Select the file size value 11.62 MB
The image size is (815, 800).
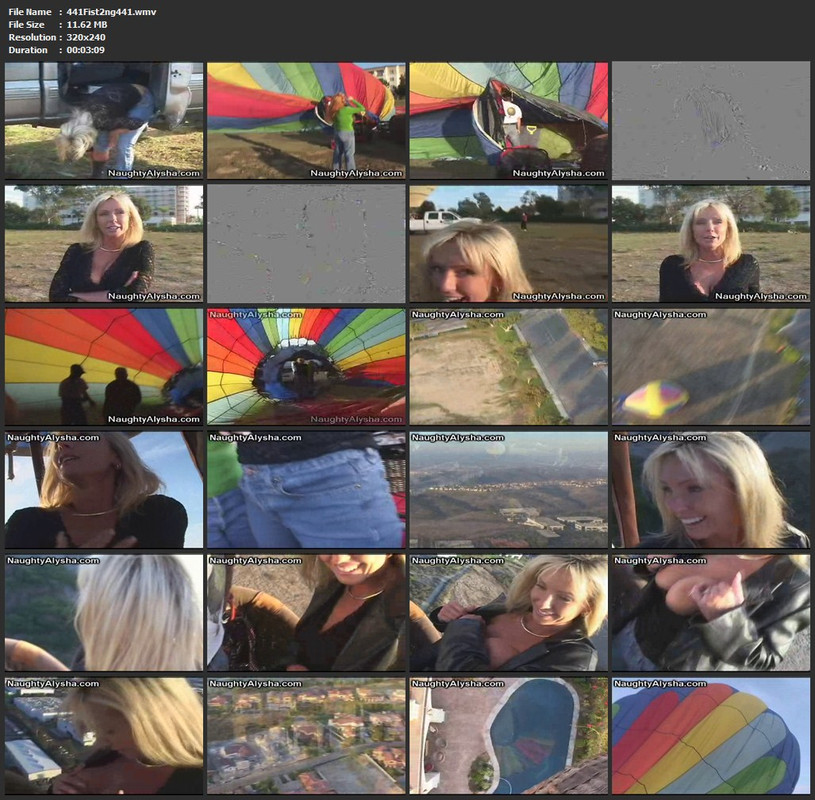click(x=87, y=24)
